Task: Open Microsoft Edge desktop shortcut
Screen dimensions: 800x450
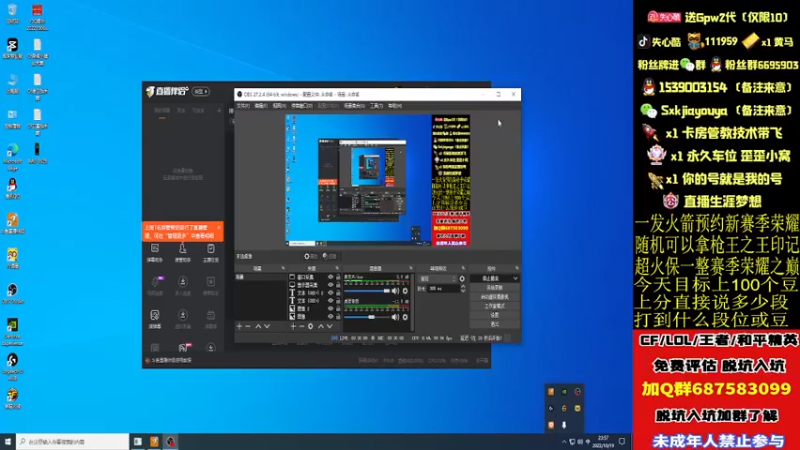Action: (12, 156)
